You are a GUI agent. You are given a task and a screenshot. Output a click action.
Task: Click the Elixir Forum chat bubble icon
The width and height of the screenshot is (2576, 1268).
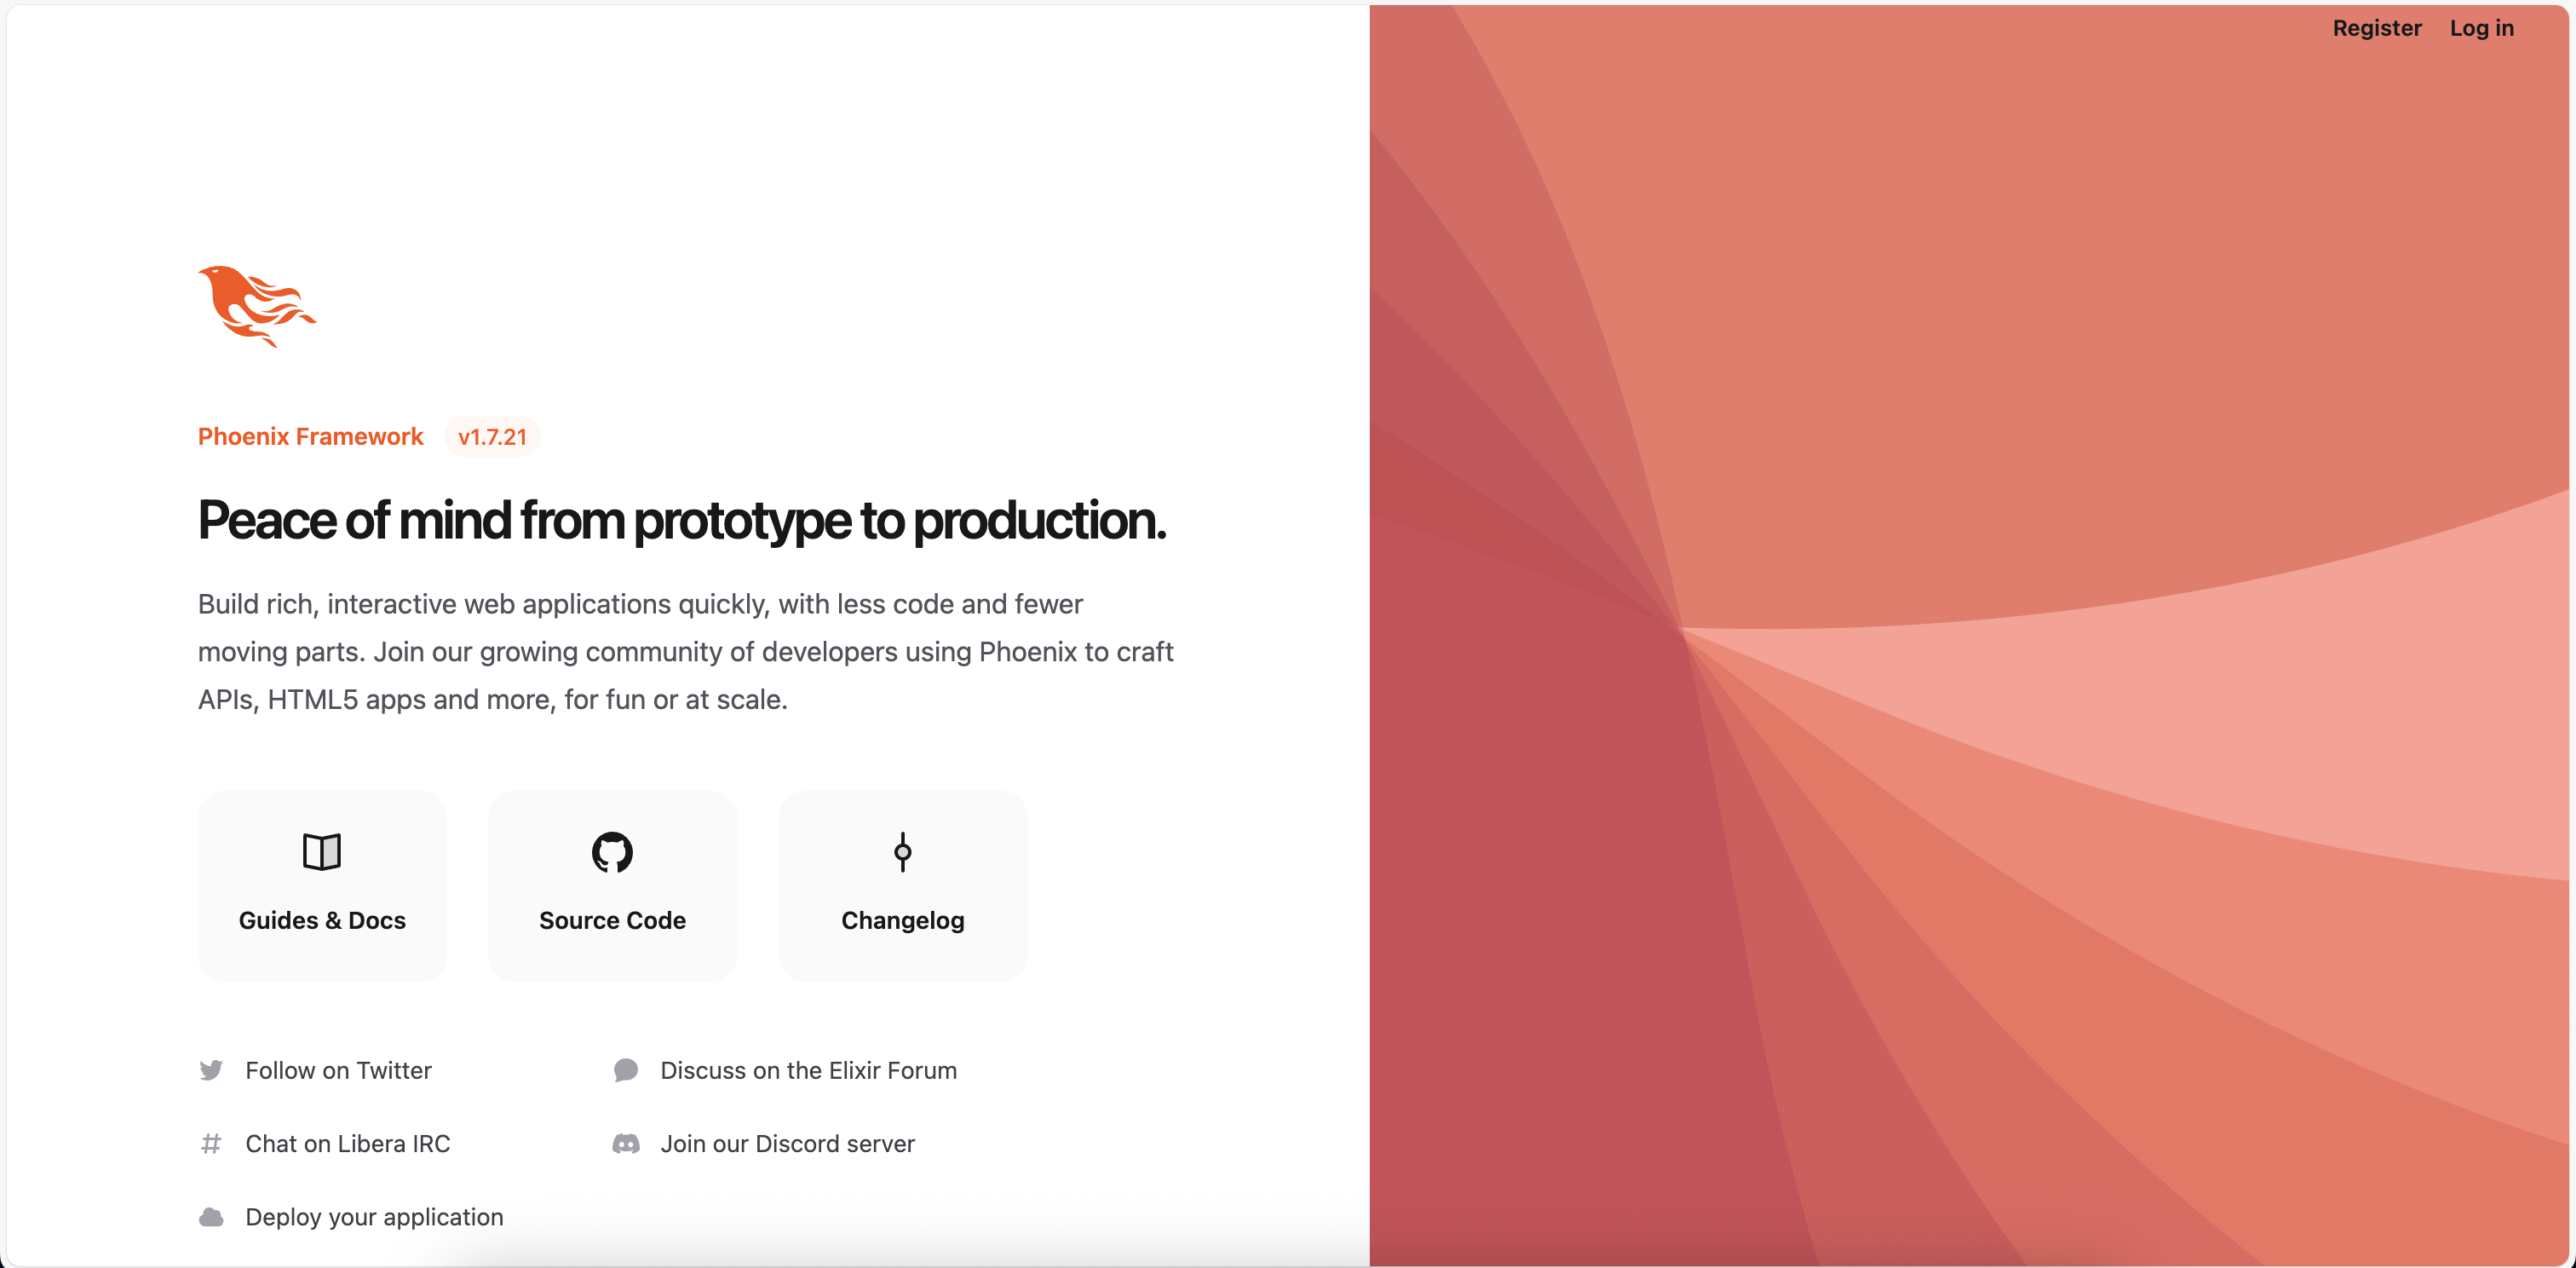(x=626, y=1070)
